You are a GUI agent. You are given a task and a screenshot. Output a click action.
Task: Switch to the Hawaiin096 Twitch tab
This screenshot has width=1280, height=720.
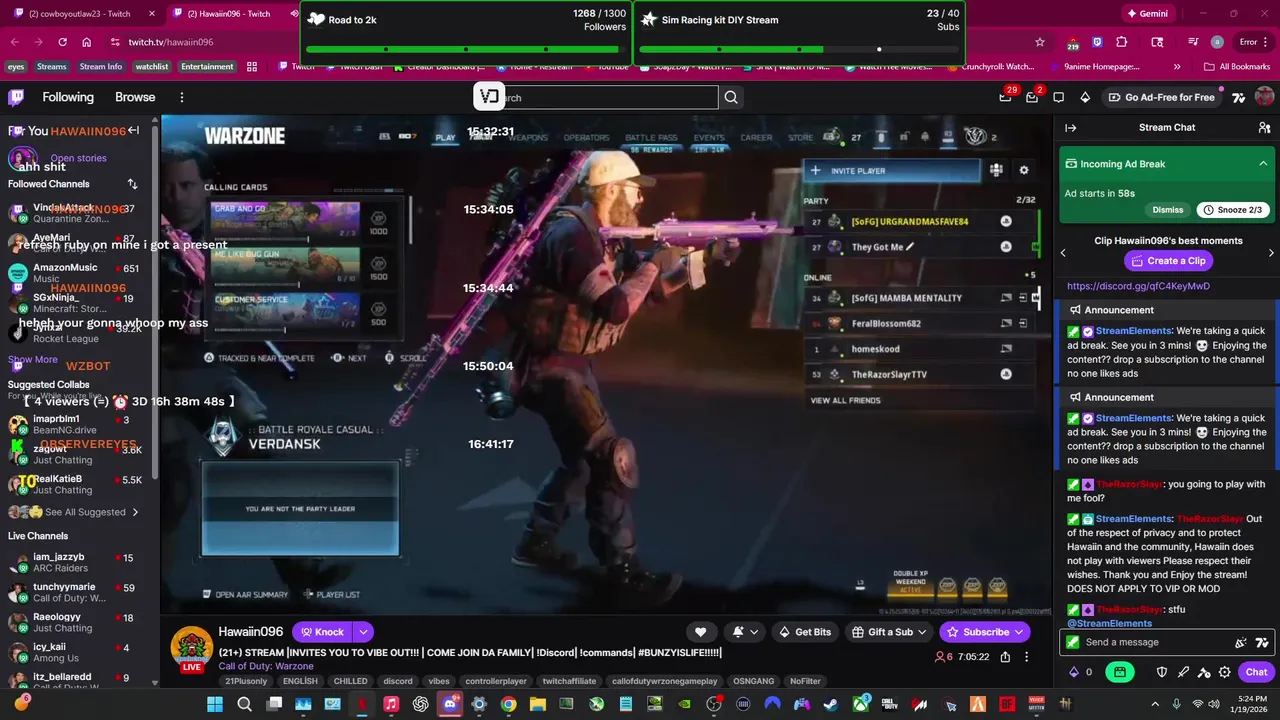coord(230,14)
